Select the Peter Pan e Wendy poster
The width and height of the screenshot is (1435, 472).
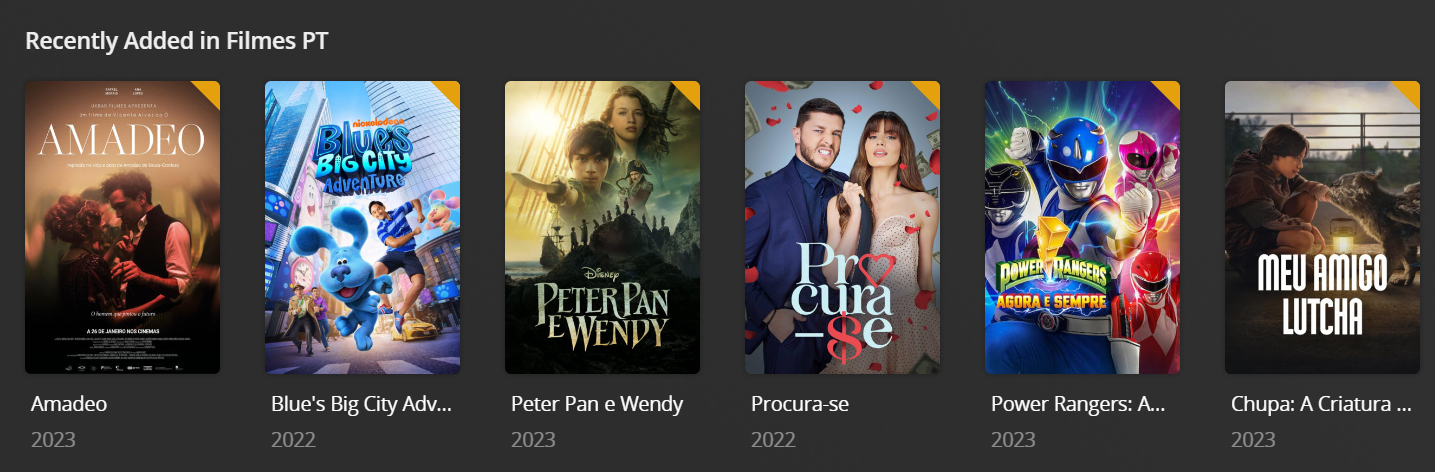[602, 227]
